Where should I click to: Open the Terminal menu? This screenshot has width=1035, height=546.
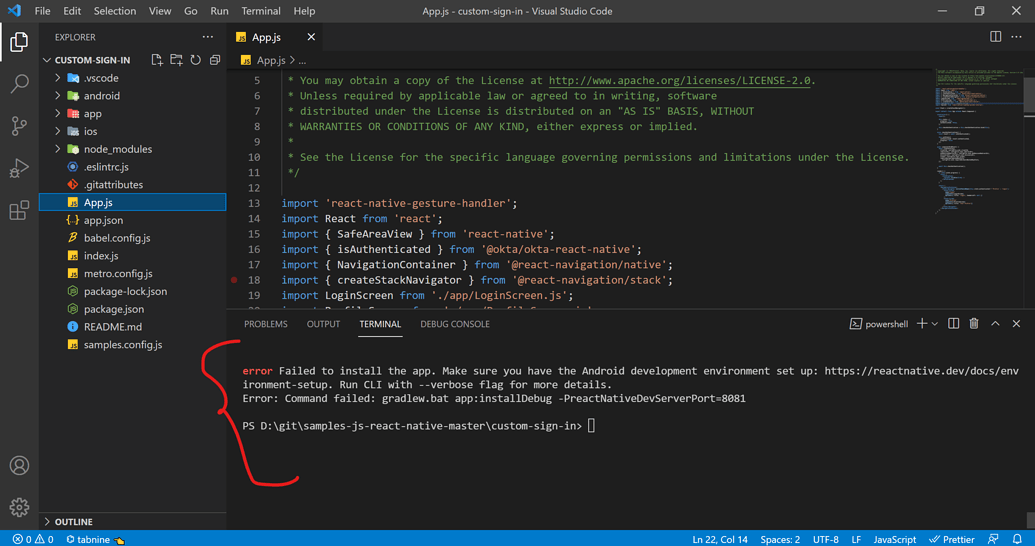261,11
